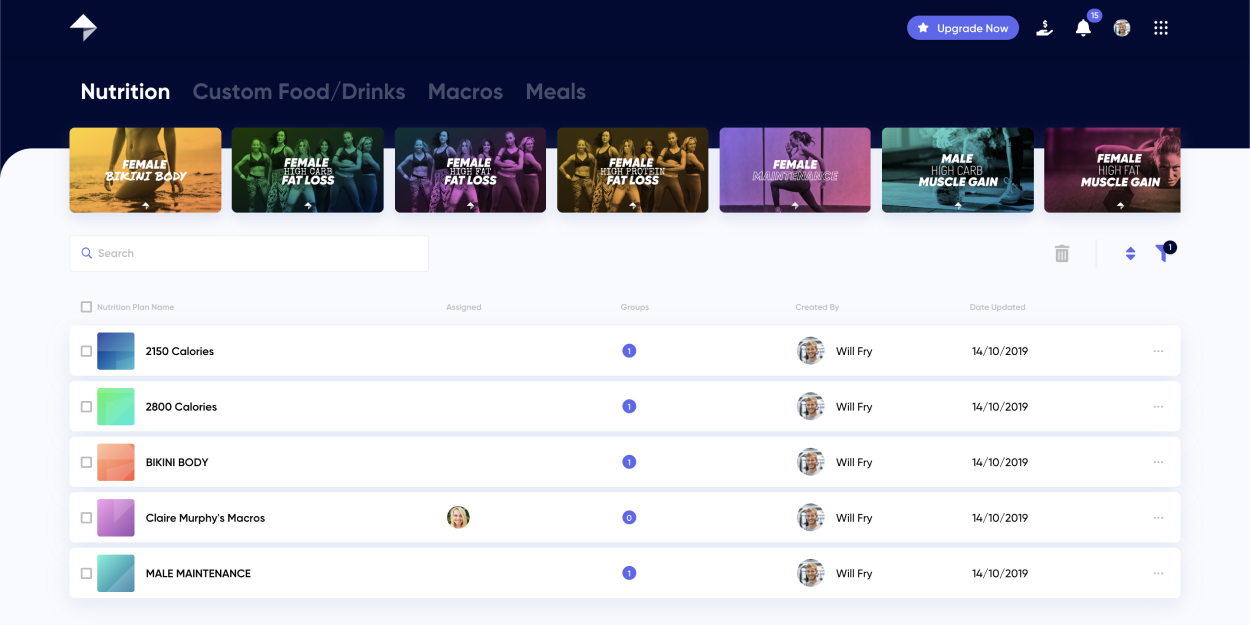This screenshot has width=1250, height=625.
Task: Click 14/10/2019 date on BIKINI BODY row
Action: click(x=1000, y=462)
